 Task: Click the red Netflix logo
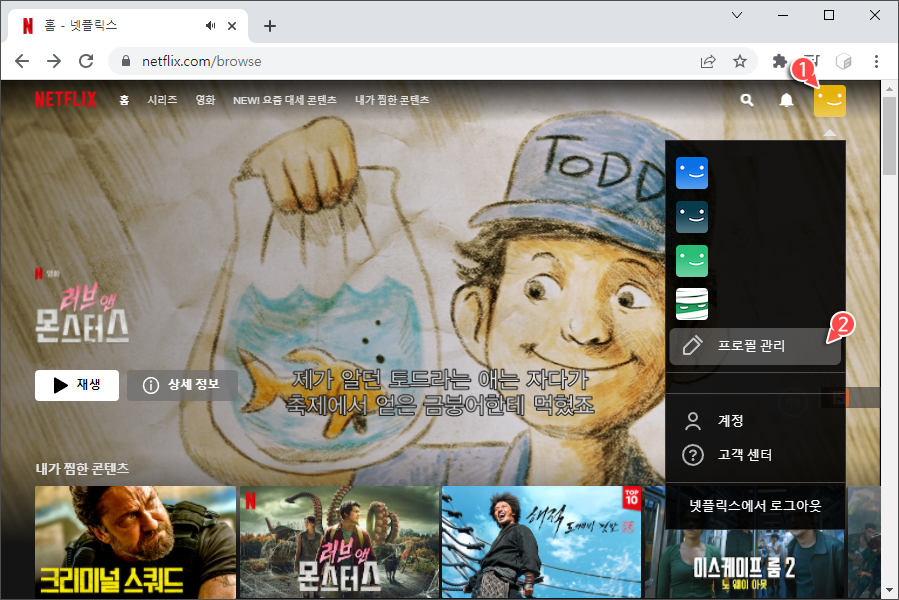coord(64,99)
